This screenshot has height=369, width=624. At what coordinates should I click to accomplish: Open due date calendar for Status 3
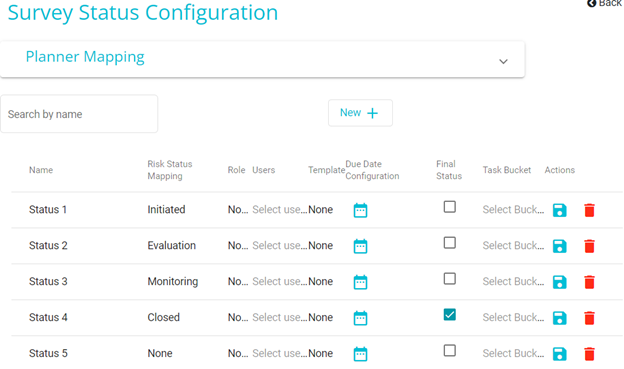pyautogui.click(x=360, y=281)
